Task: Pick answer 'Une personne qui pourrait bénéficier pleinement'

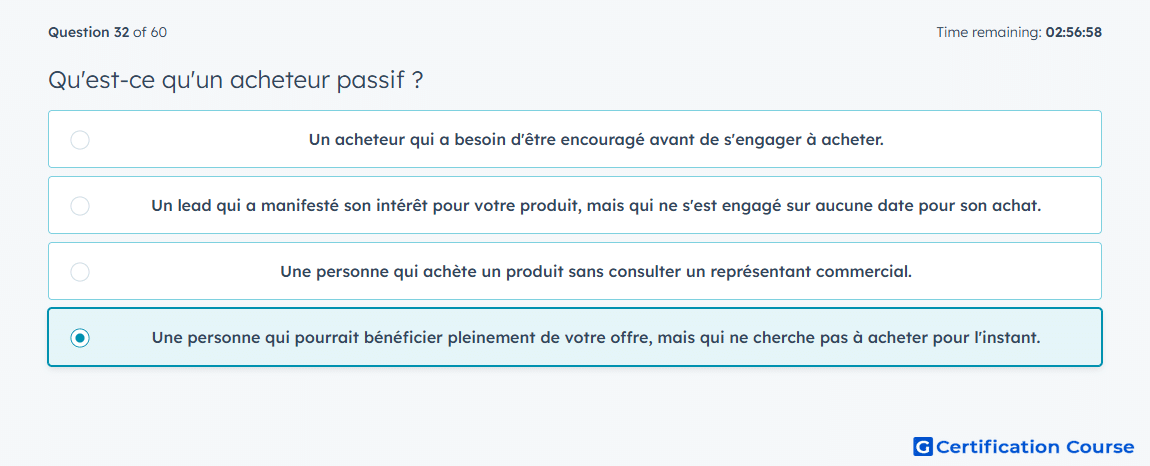Action: (596, 338)
